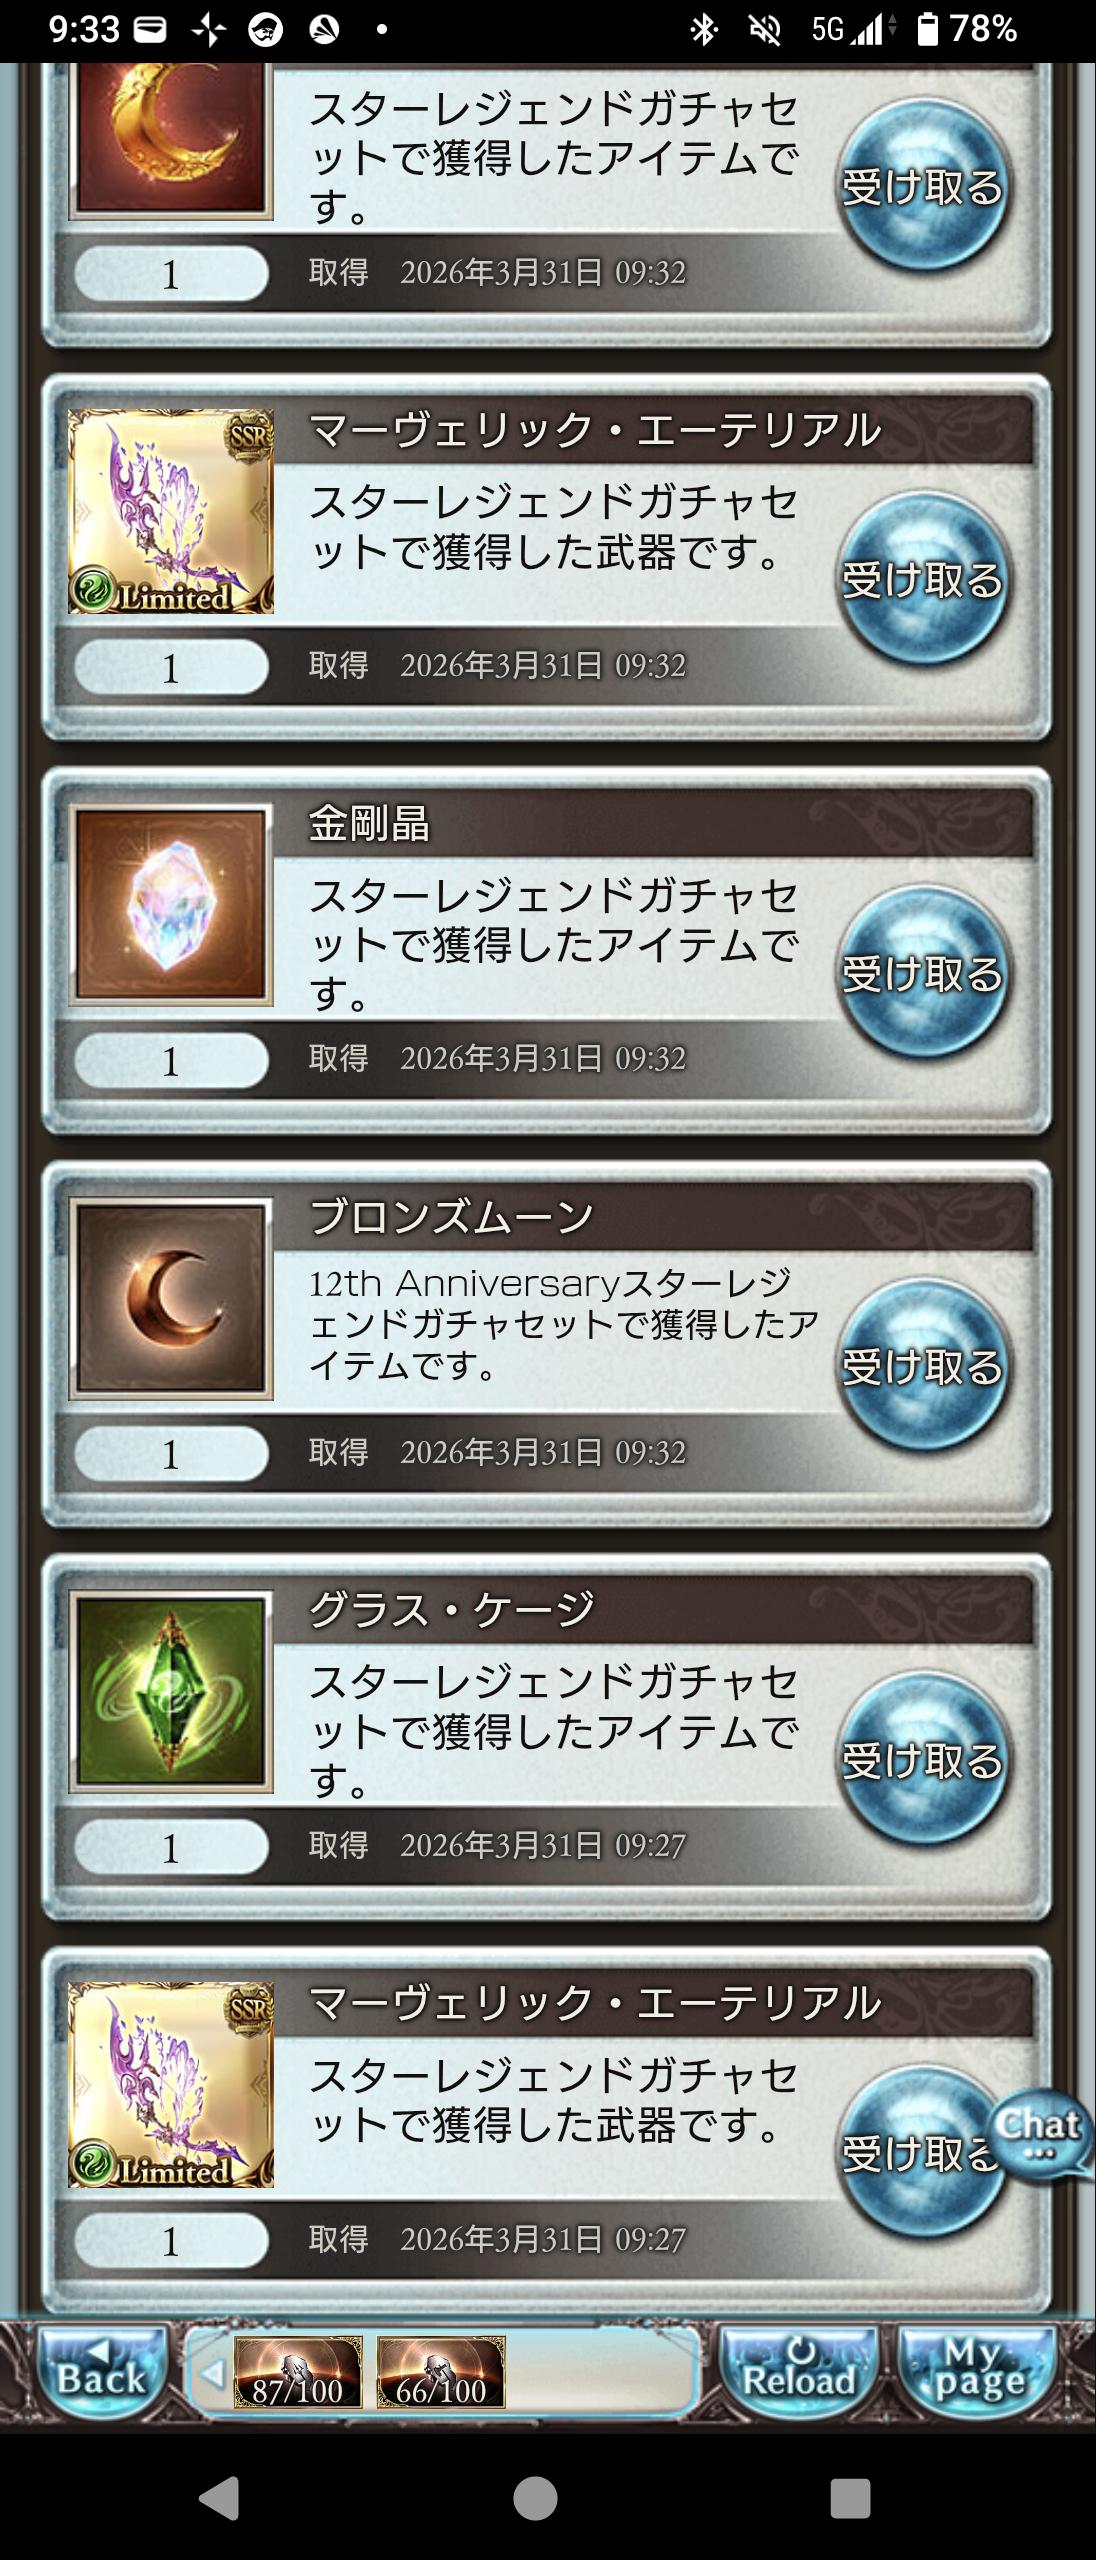Screen dimensions: 1096x2560
Task: Go Back using the bottom bar
Action: (101, 2372)
